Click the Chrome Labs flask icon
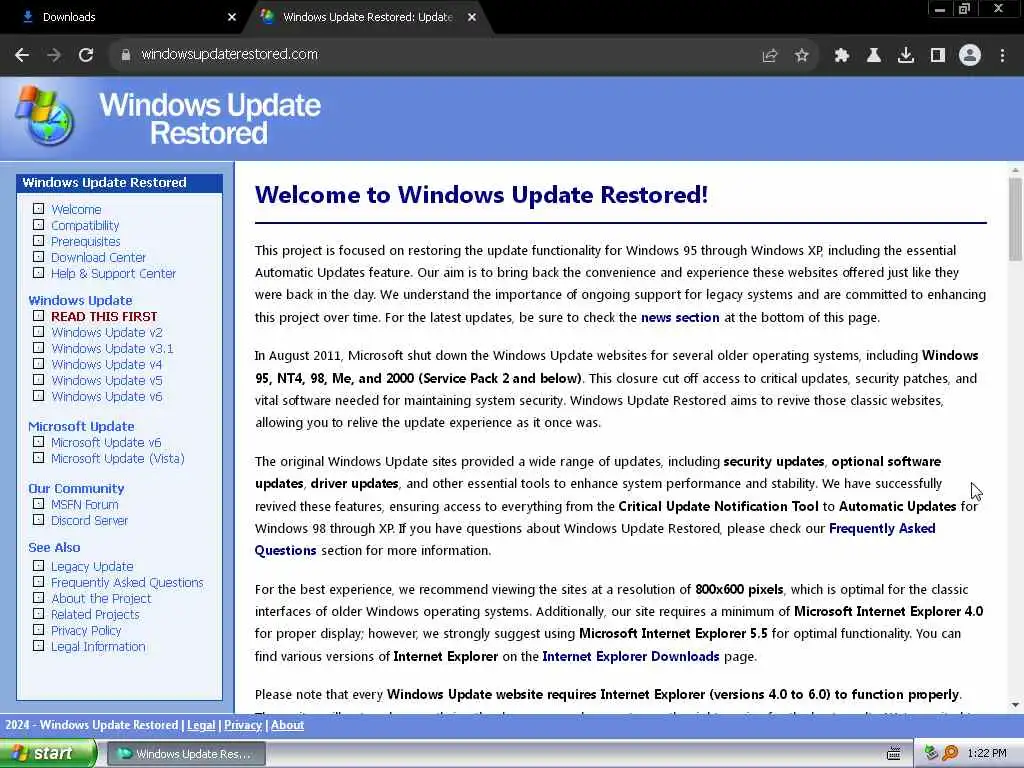 (x=873, y=56)
